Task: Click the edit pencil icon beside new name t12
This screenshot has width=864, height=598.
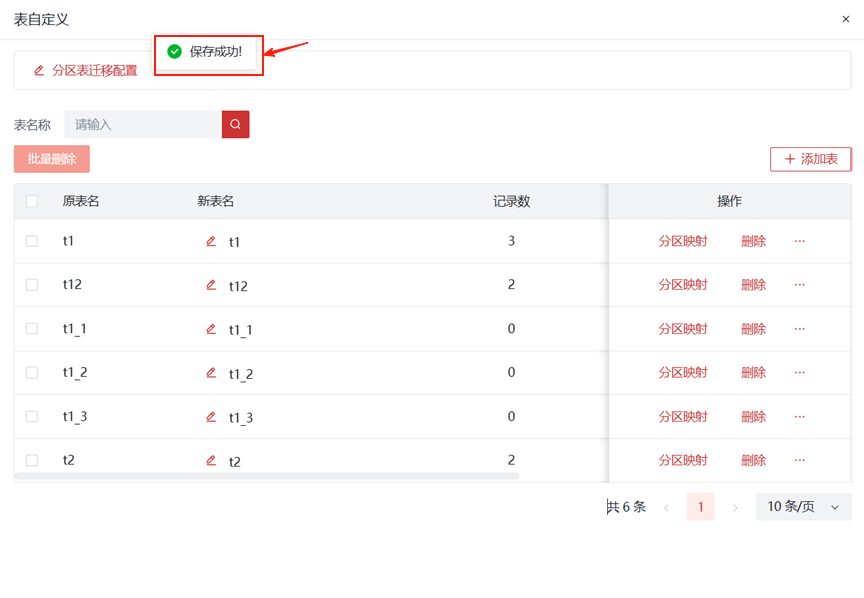Action: [x=210, y=285]
